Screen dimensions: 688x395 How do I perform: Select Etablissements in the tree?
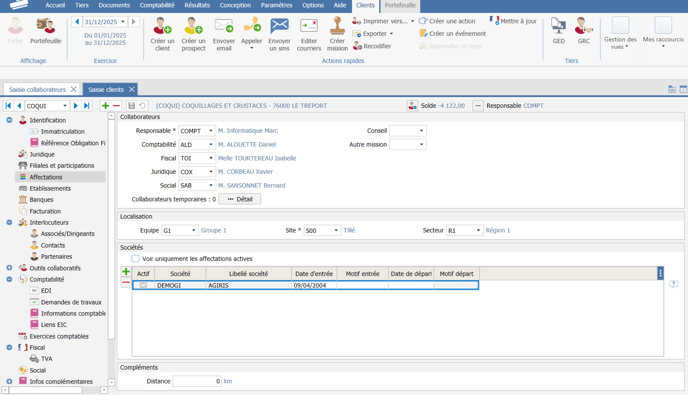pos(50,188)
